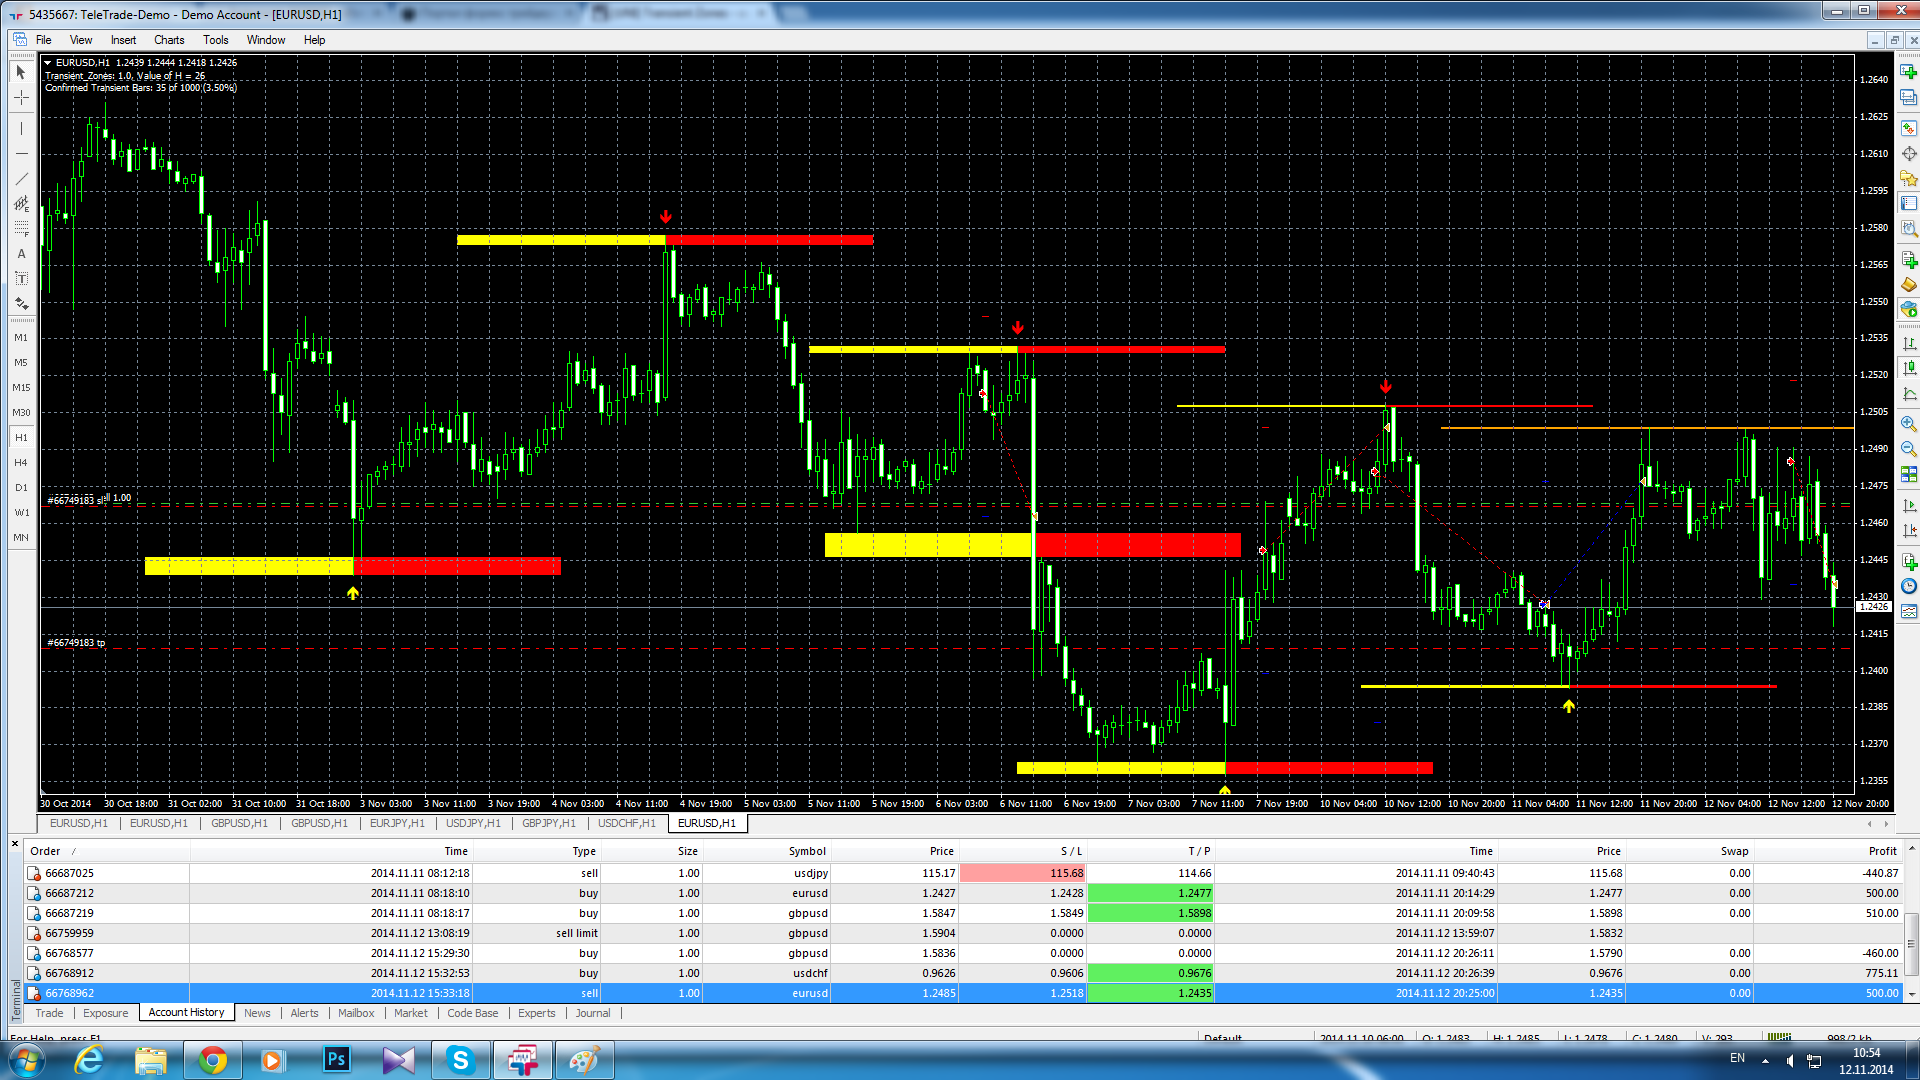Open the Arrows objects tool
Viewport: 1920px width, 1080px height.
tap(21, 303)
